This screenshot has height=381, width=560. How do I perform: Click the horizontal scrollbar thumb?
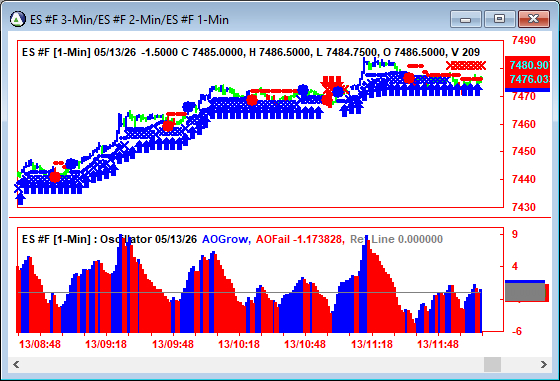(492, 364)
